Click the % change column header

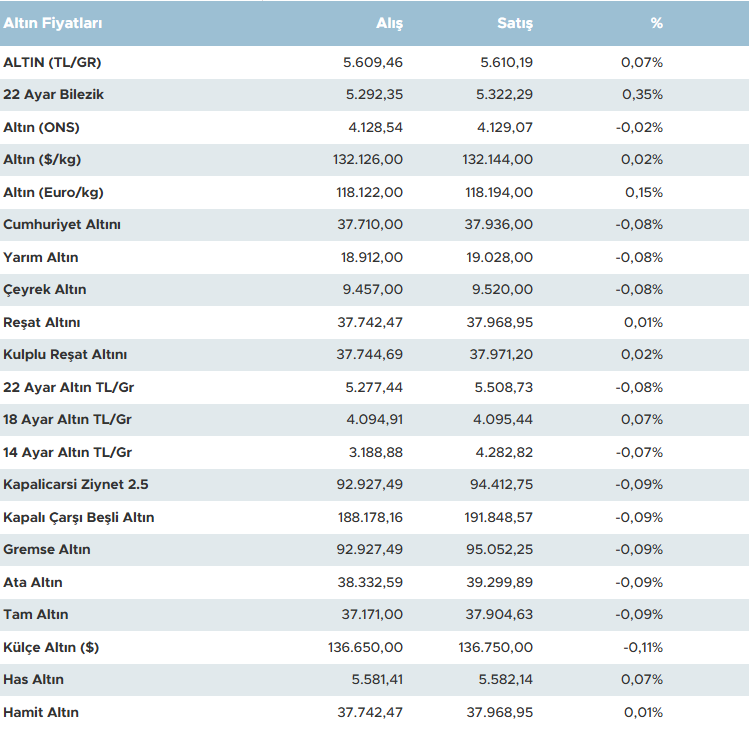point(656,23)
